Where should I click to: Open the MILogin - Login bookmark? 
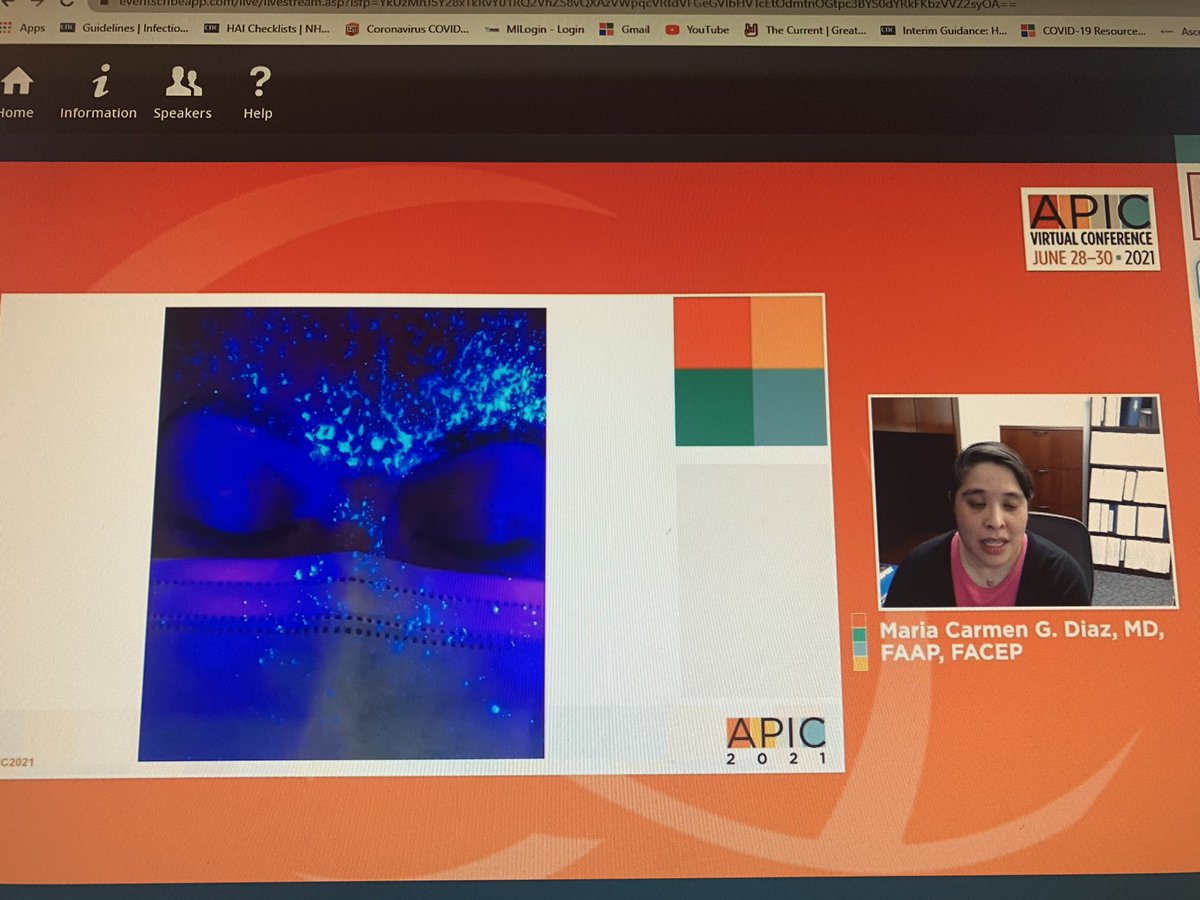click(535, 30)
